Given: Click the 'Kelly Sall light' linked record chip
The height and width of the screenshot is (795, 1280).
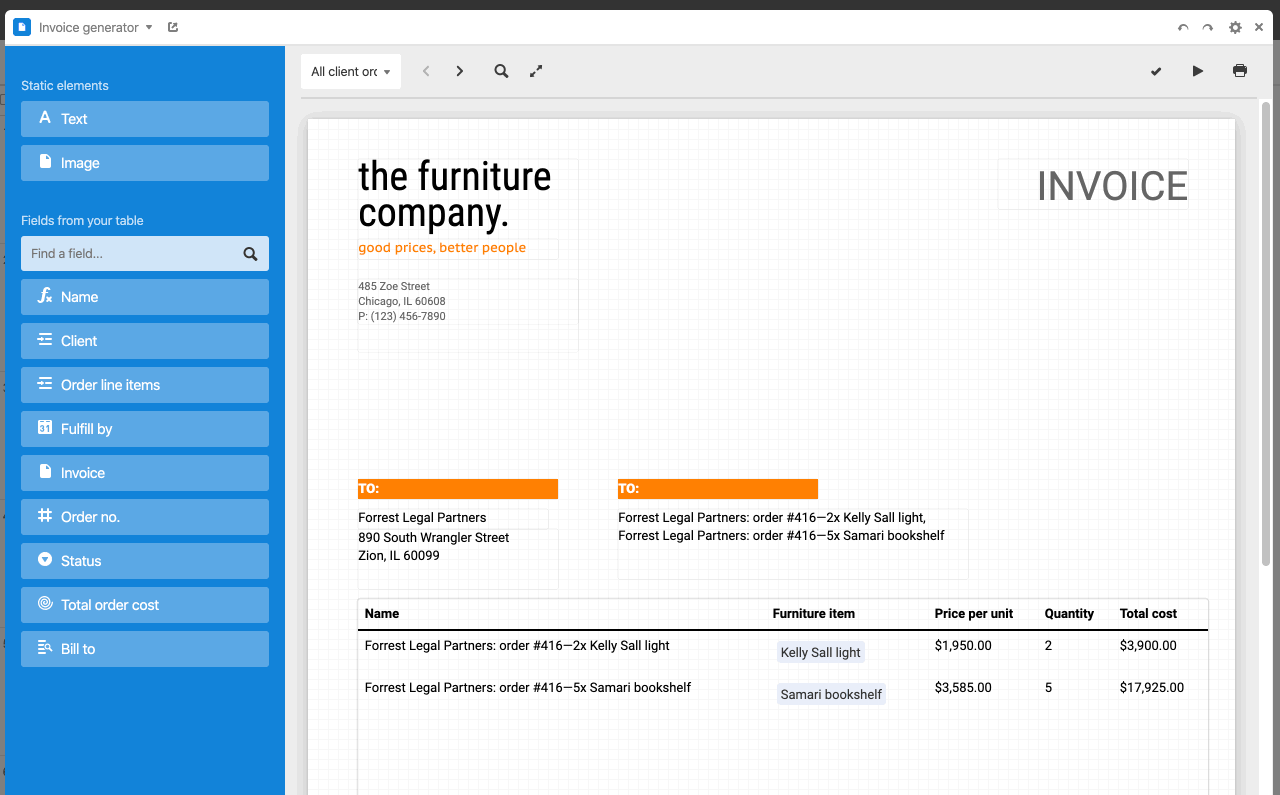Looking at the screenshot, I should point(821,653).
